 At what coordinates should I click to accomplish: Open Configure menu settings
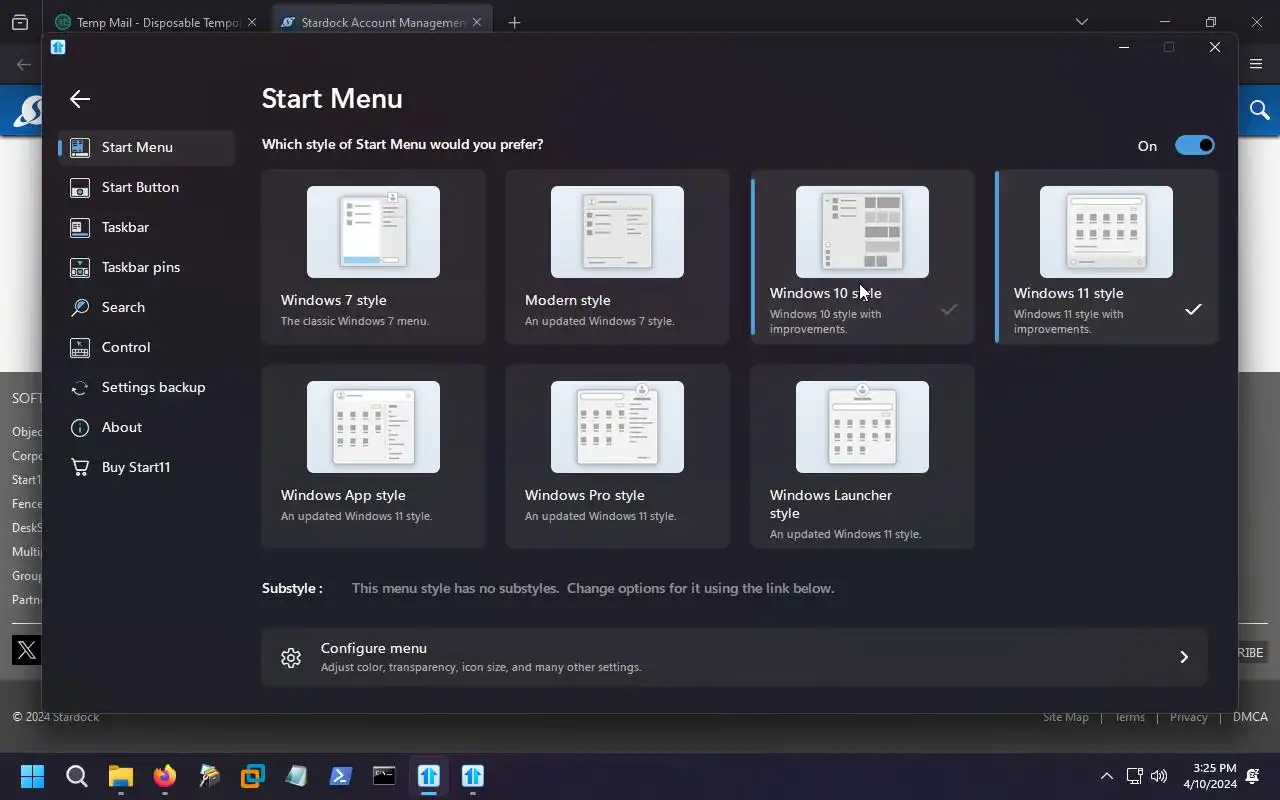(x=734, y=657)
